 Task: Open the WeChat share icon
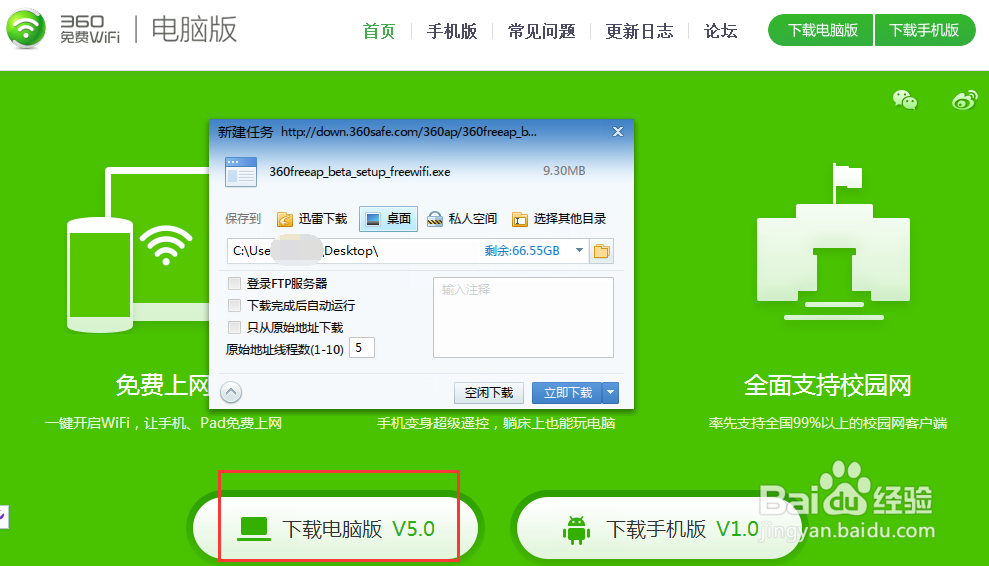coord(904,100)
